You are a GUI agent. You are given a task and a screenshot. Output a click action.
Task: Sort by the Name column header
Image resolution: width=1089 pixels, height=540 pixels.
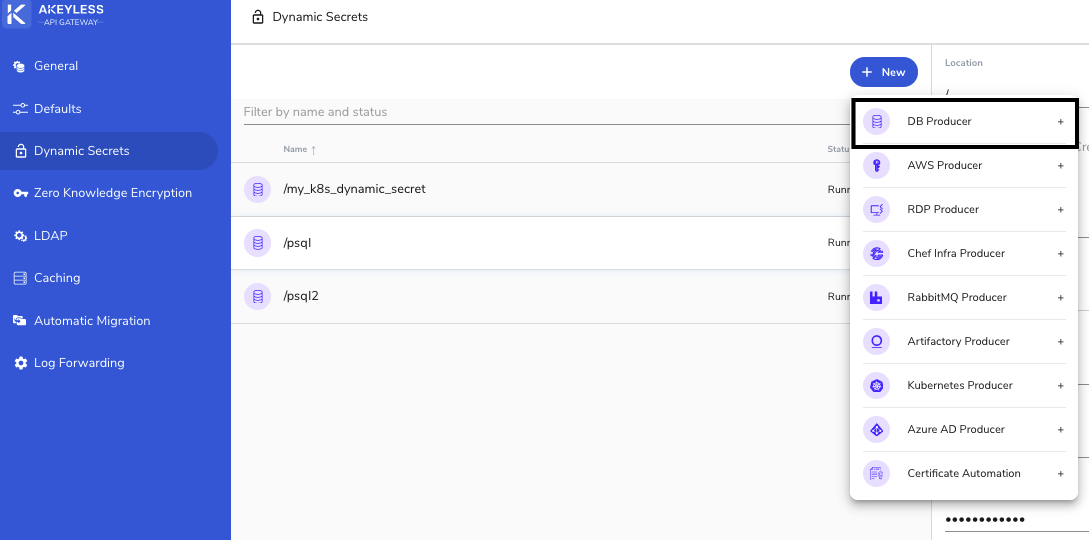point(299,149)
